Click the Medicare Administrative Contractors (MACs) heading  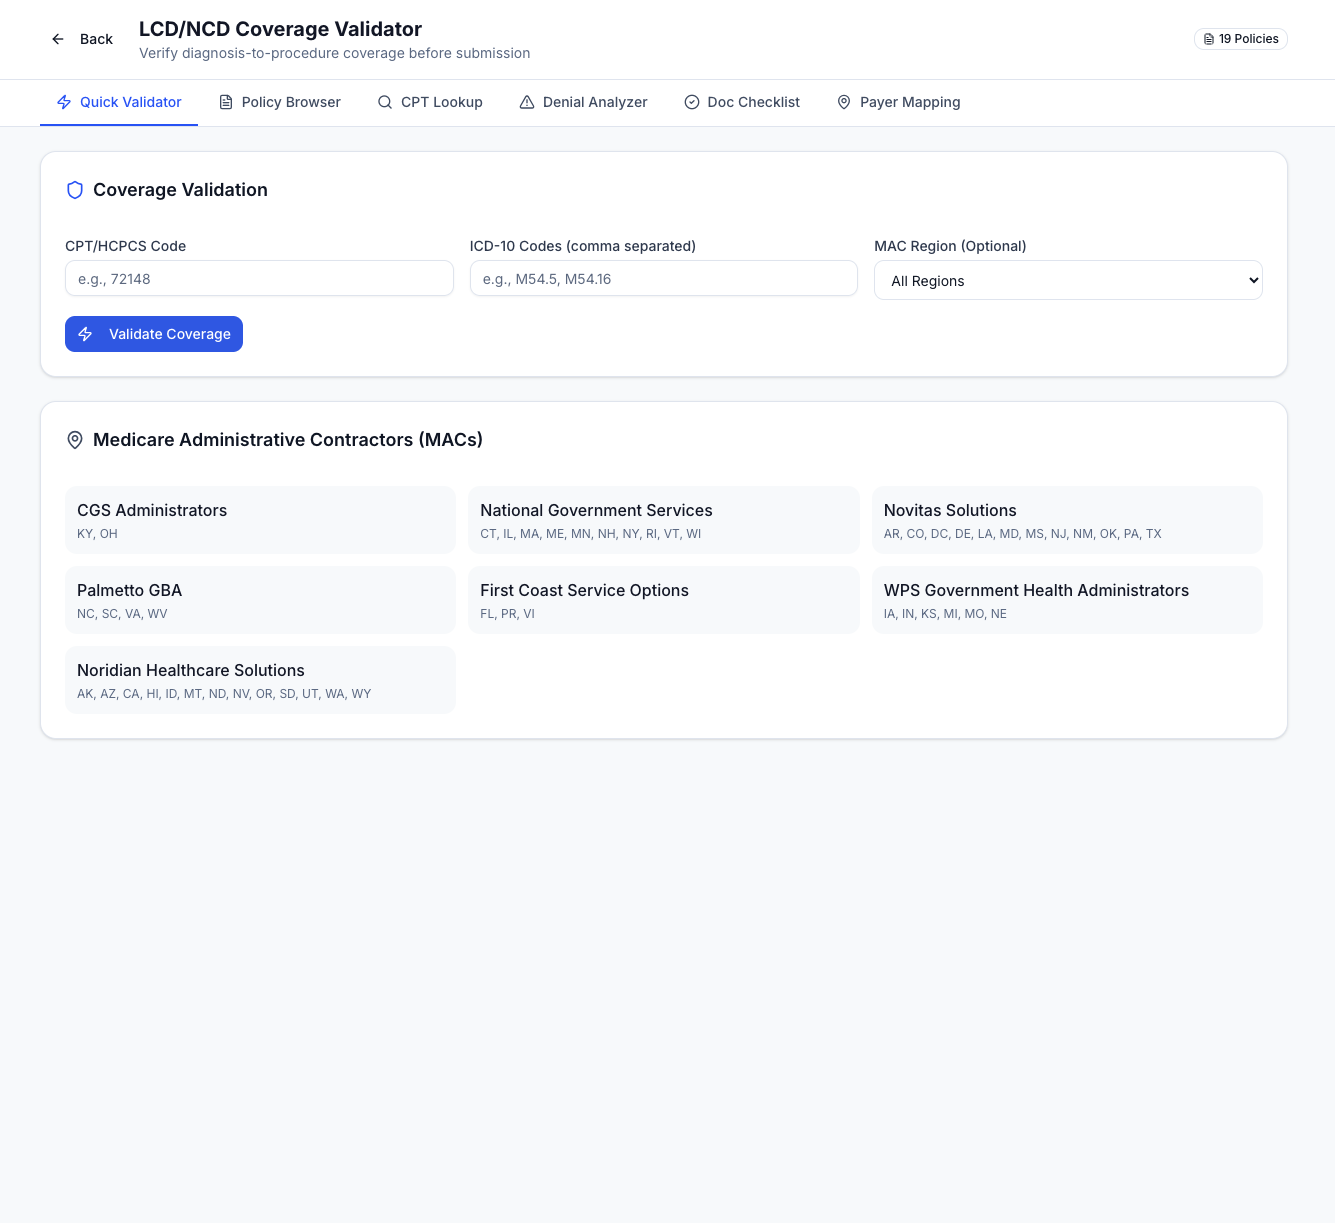click(x=288, y=440)
